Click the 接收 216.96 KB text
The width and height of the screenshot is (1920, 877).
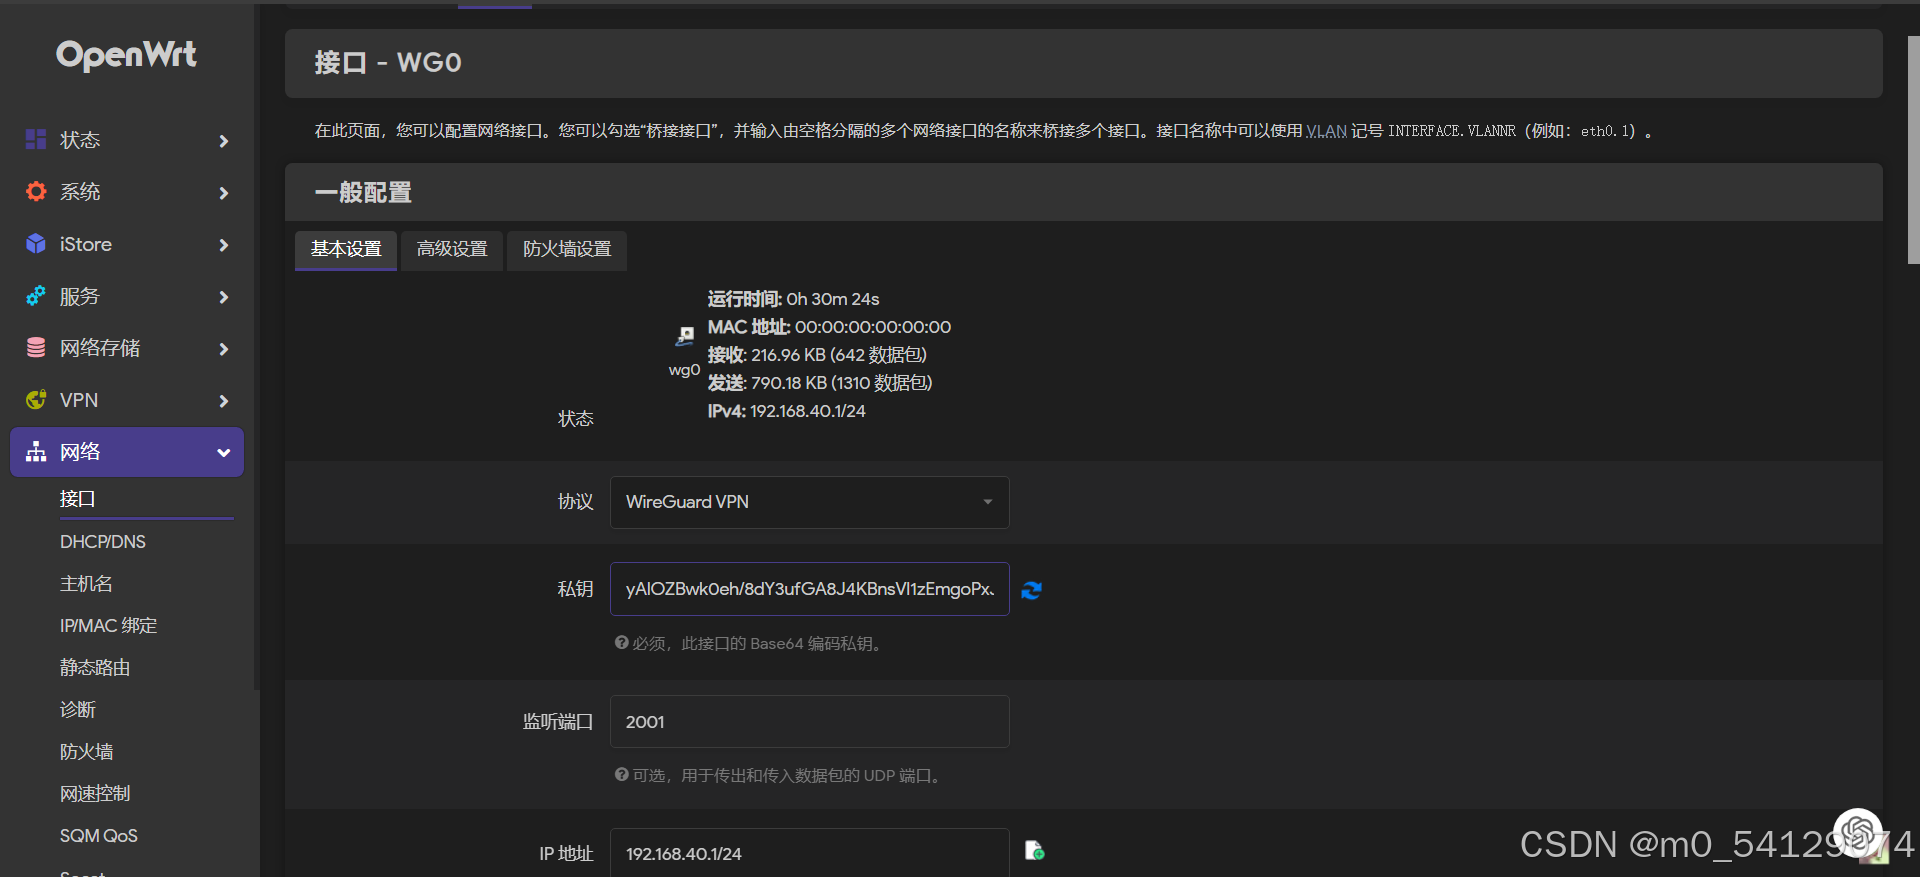tap(817, 355)
